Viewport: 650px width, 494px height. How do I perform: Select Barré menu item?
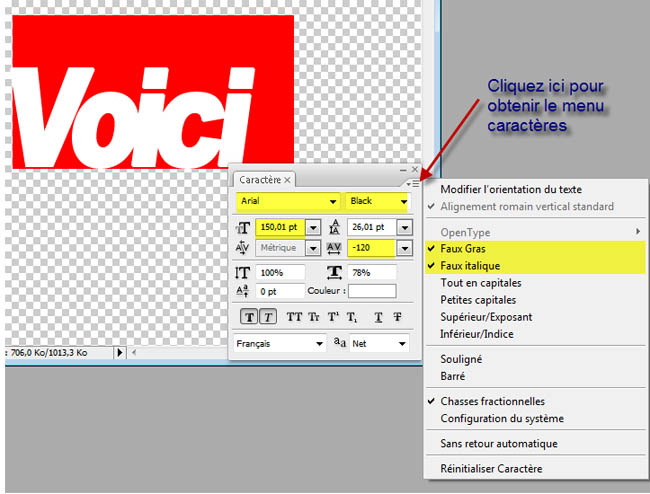[x=536, y=376]
